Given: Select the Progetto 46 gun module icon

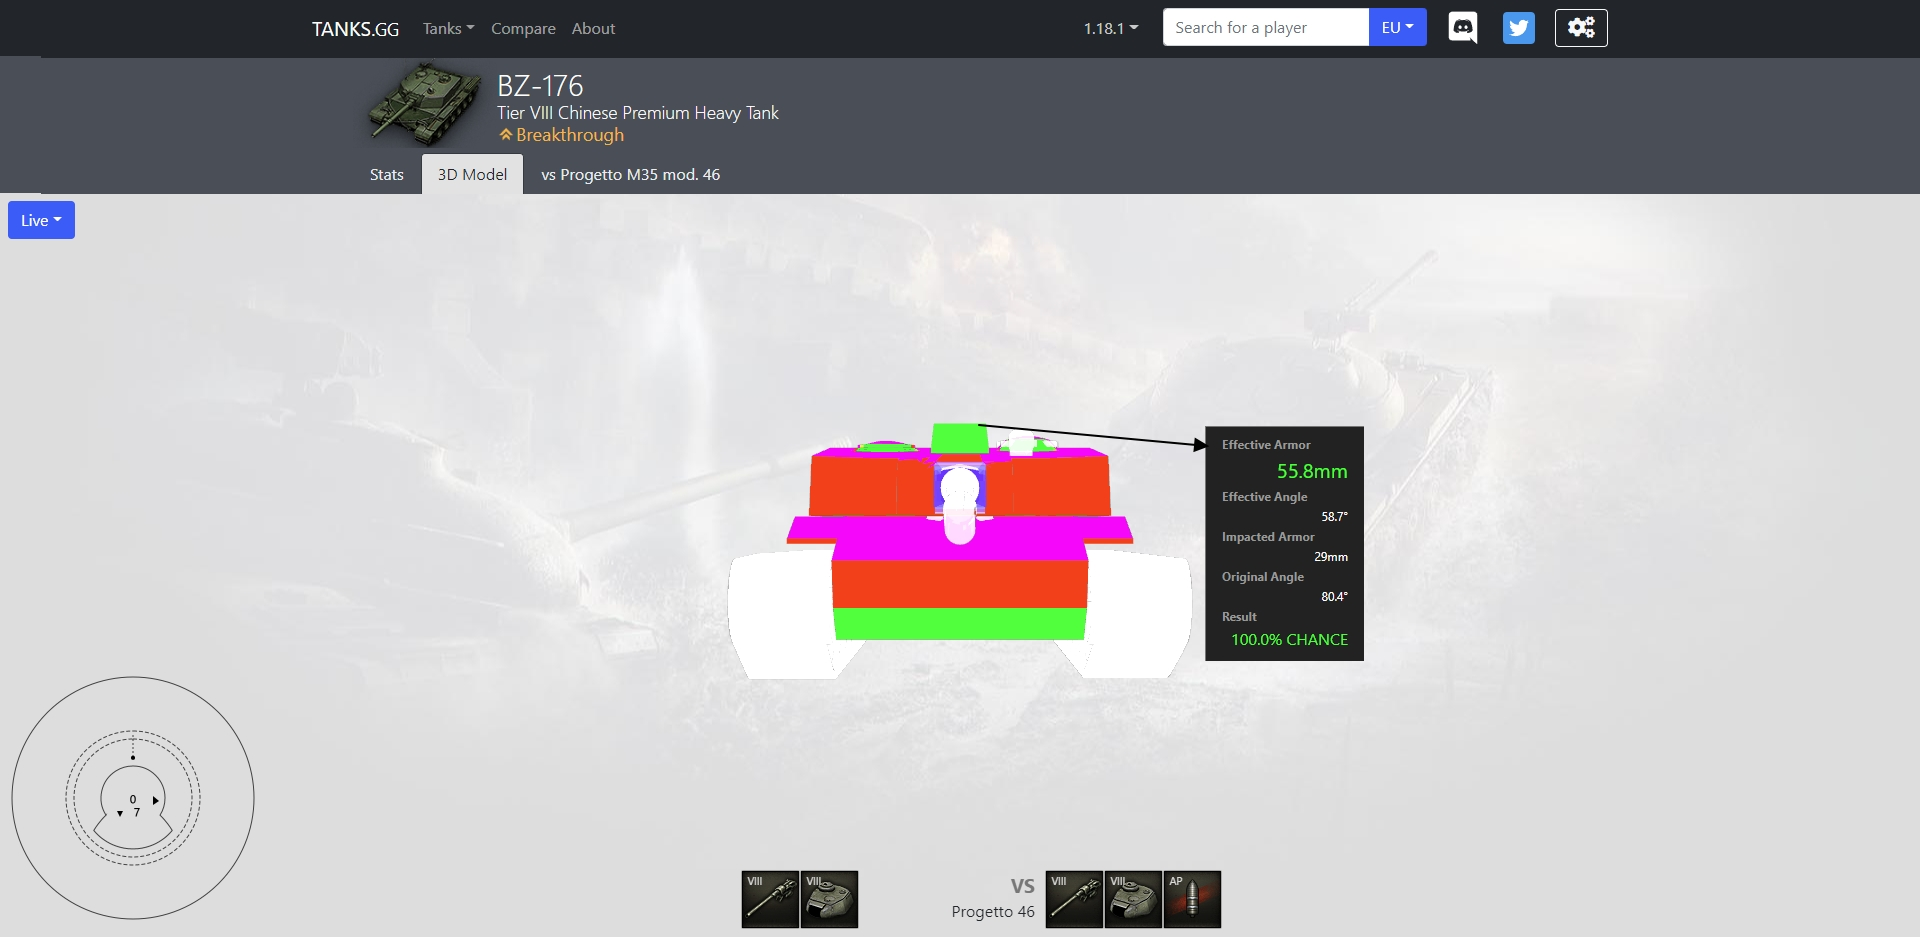Looking at the screenshot, I should click(1074, 899).
